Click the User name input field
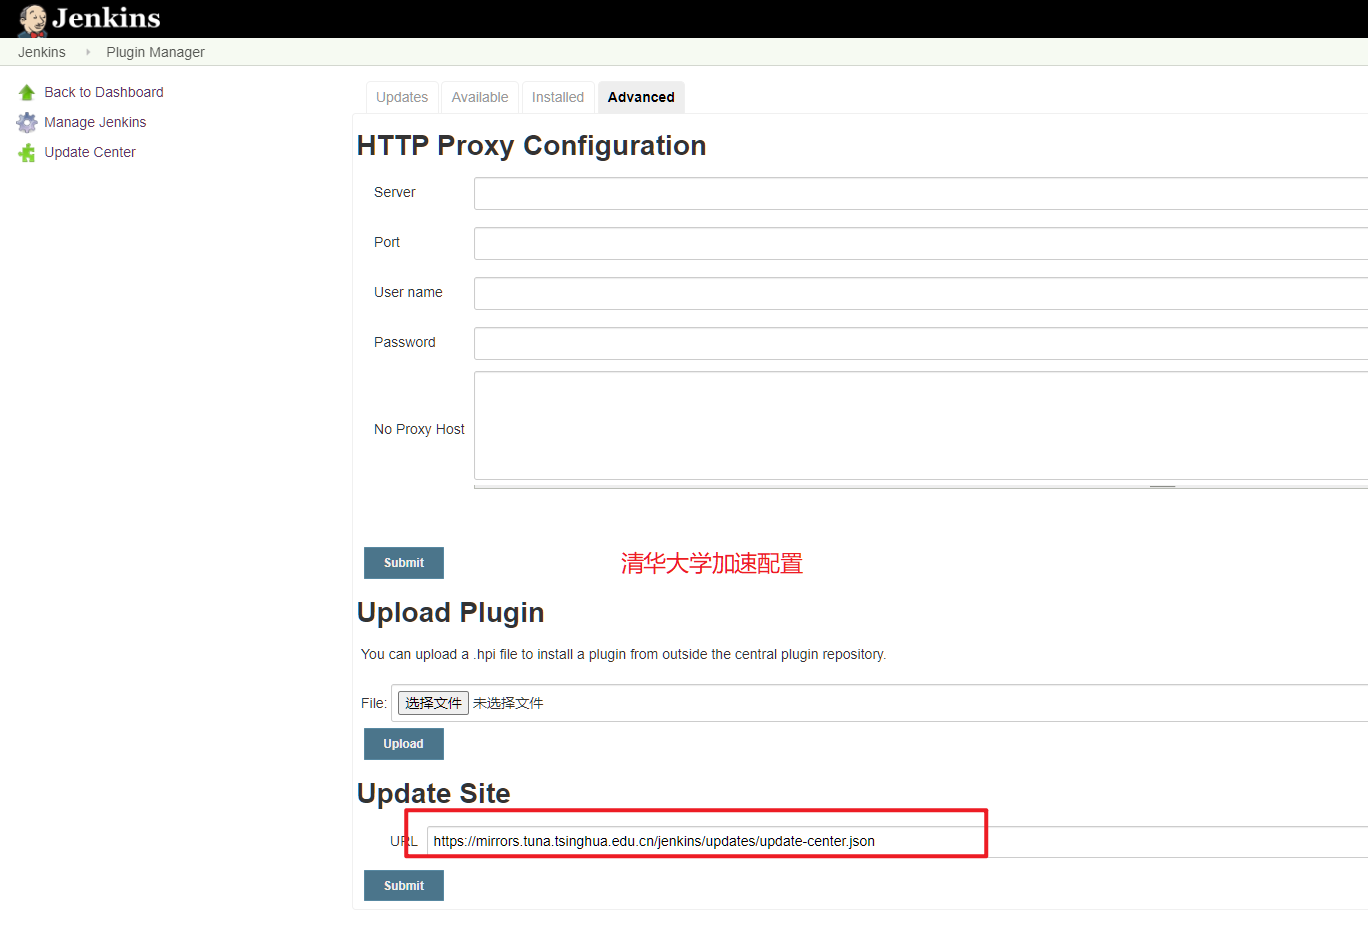The image size is (1368, 931). pyautogui.click(x=921, y=294)
